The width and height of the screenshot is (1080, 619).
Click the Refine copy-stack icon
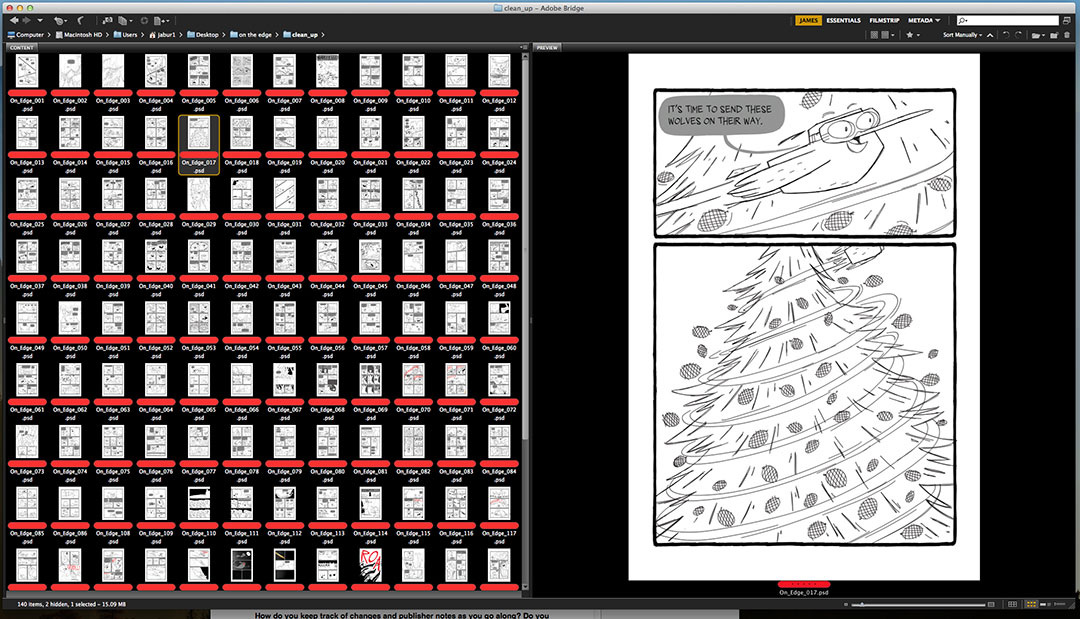point(122,20)
